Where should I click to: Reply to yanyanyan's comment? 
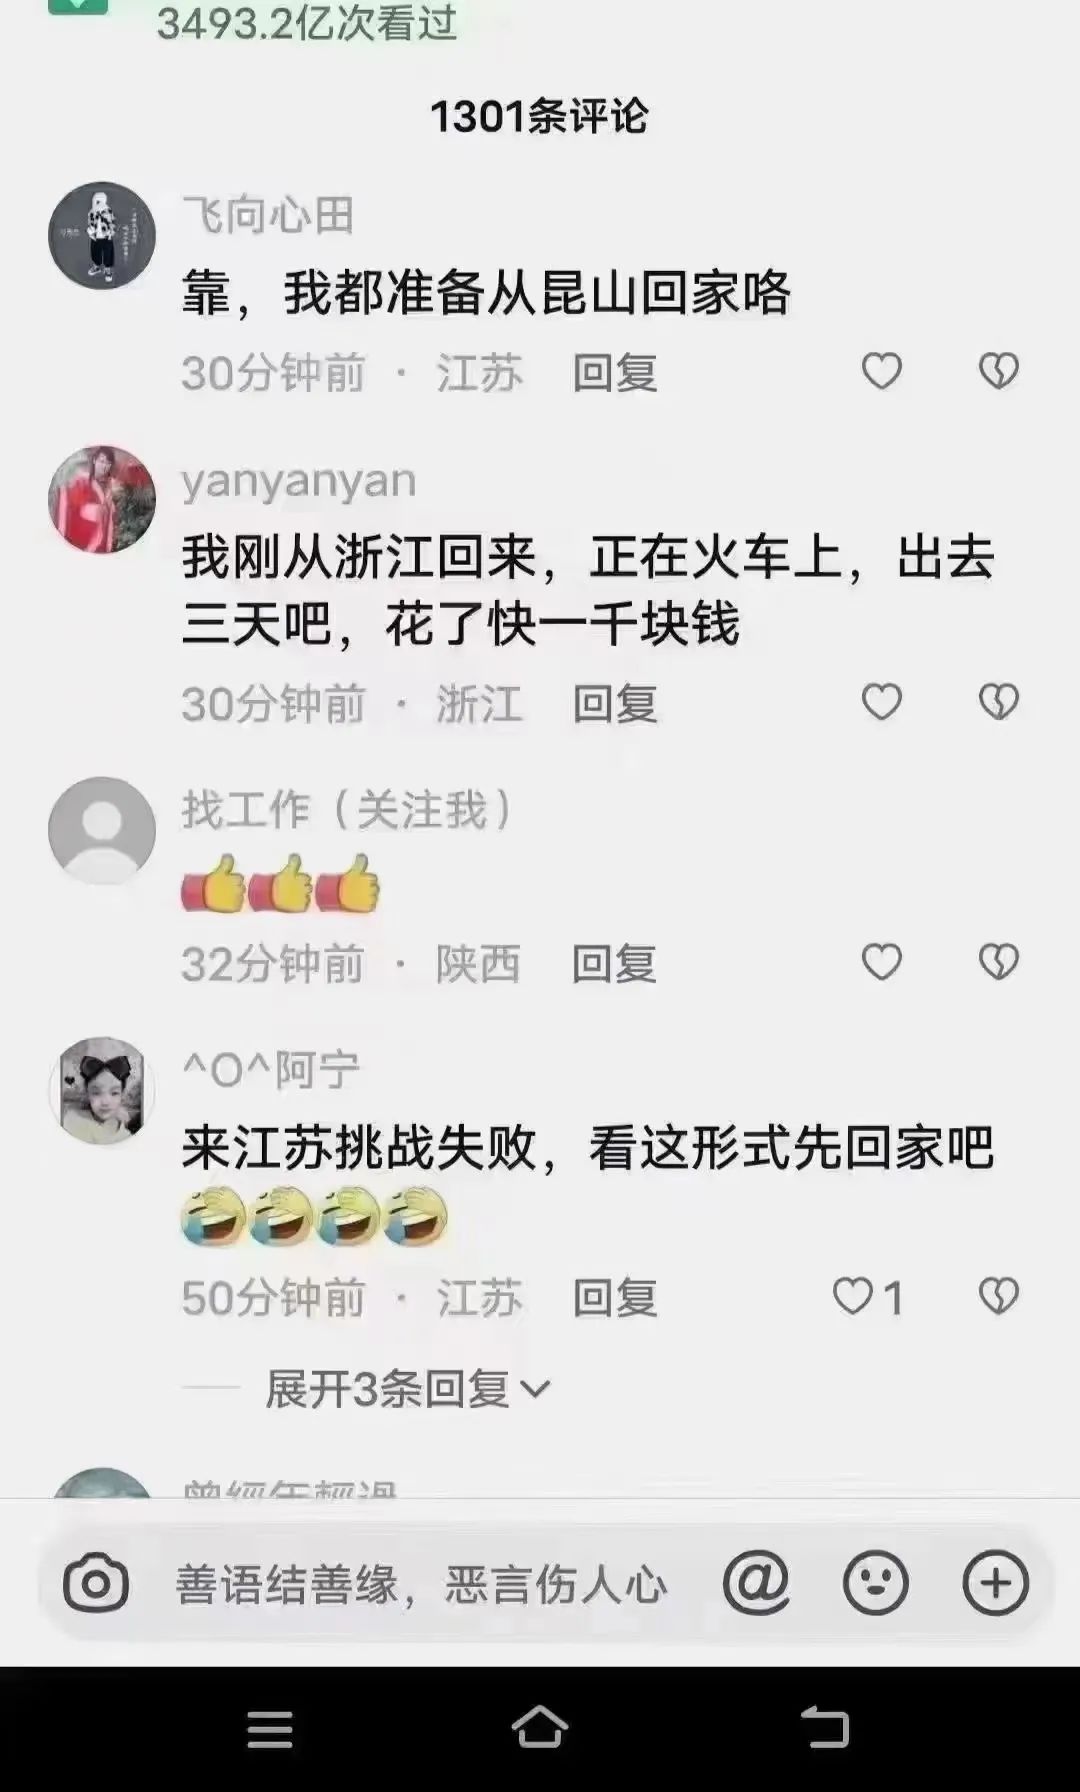point(615,704)
